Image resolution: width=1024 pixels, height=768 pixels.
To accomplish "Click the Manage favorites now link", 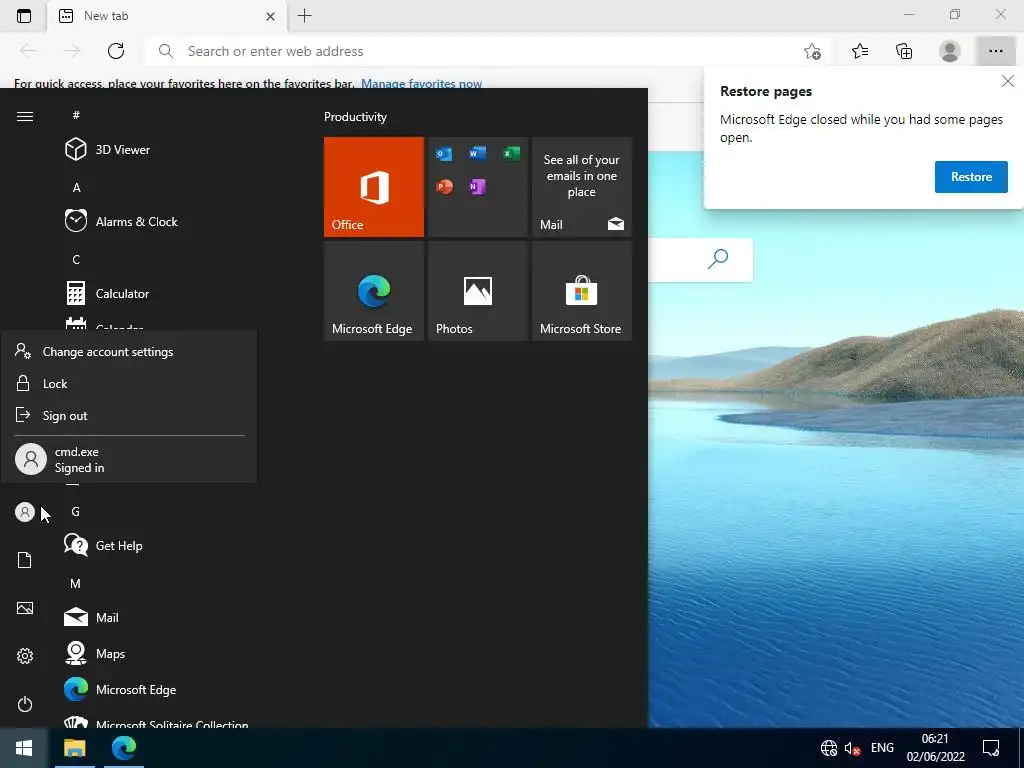I will (421, 83).
